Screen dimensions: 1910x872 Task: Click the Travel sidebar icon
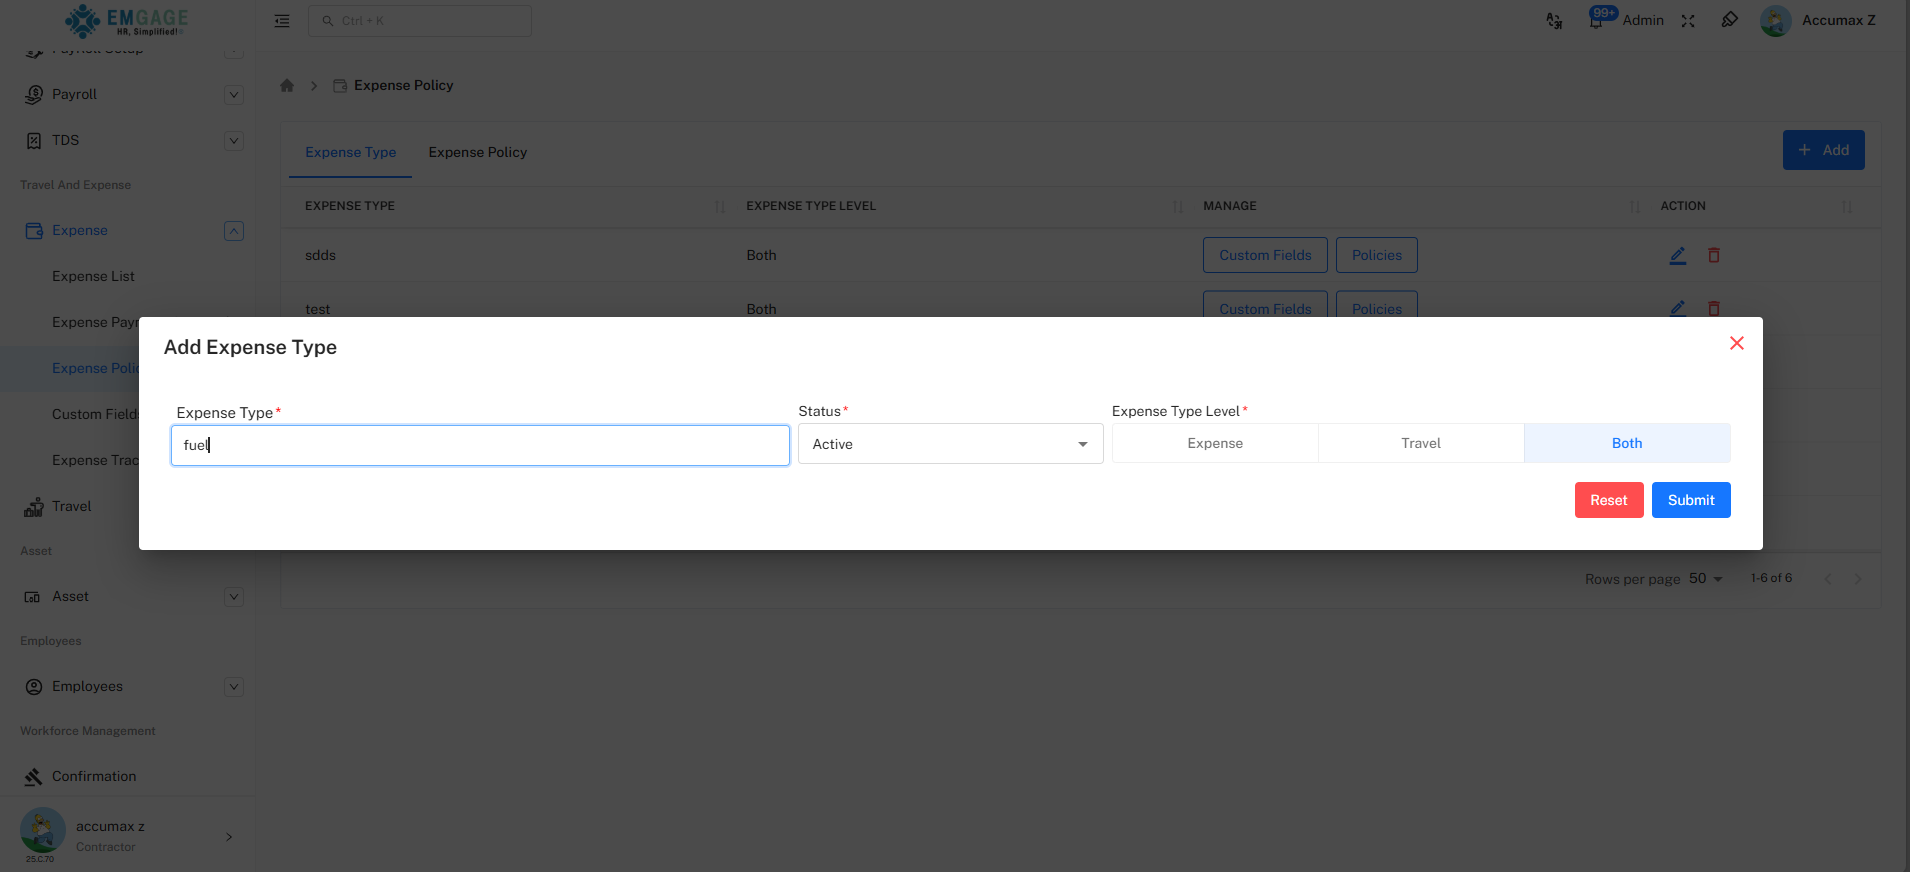34,507
